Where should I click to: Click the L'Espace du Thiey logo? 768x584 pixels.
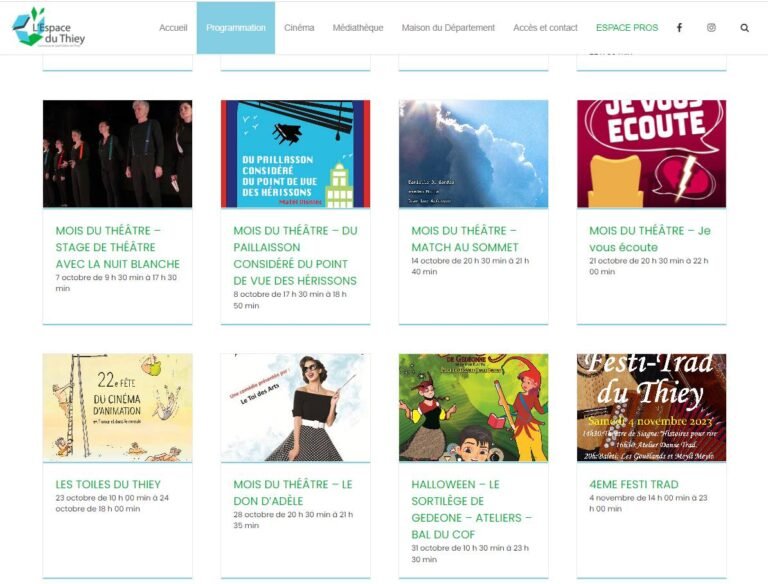[48, 26]
